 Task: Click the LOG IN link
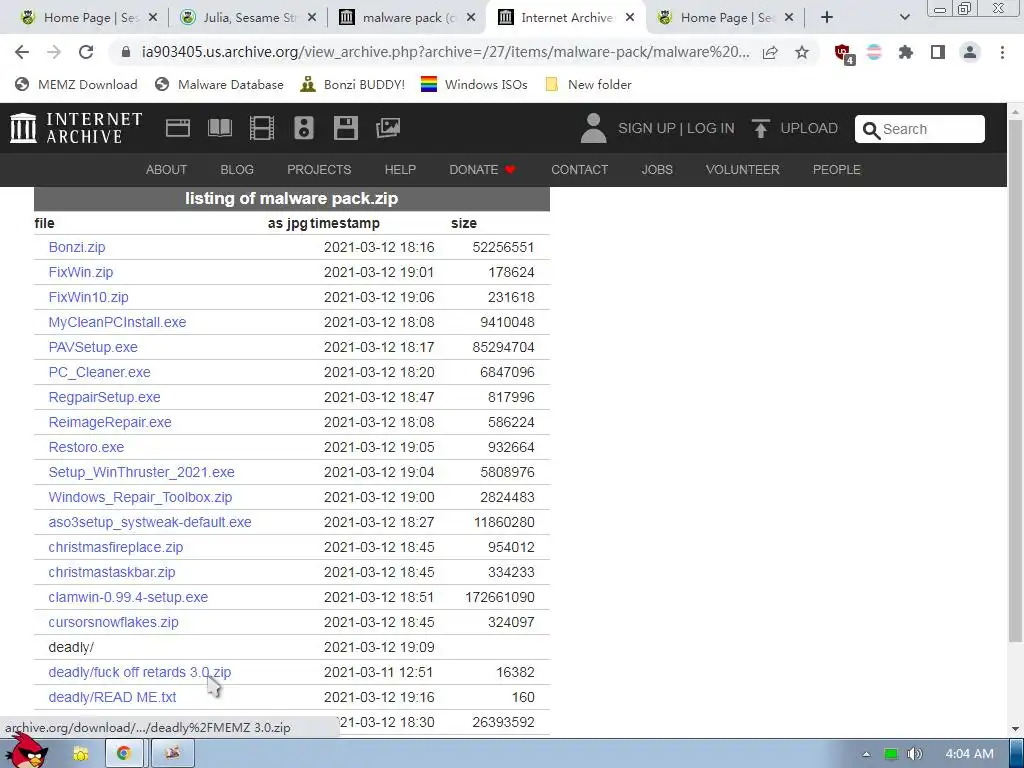[x=711, y=128]
